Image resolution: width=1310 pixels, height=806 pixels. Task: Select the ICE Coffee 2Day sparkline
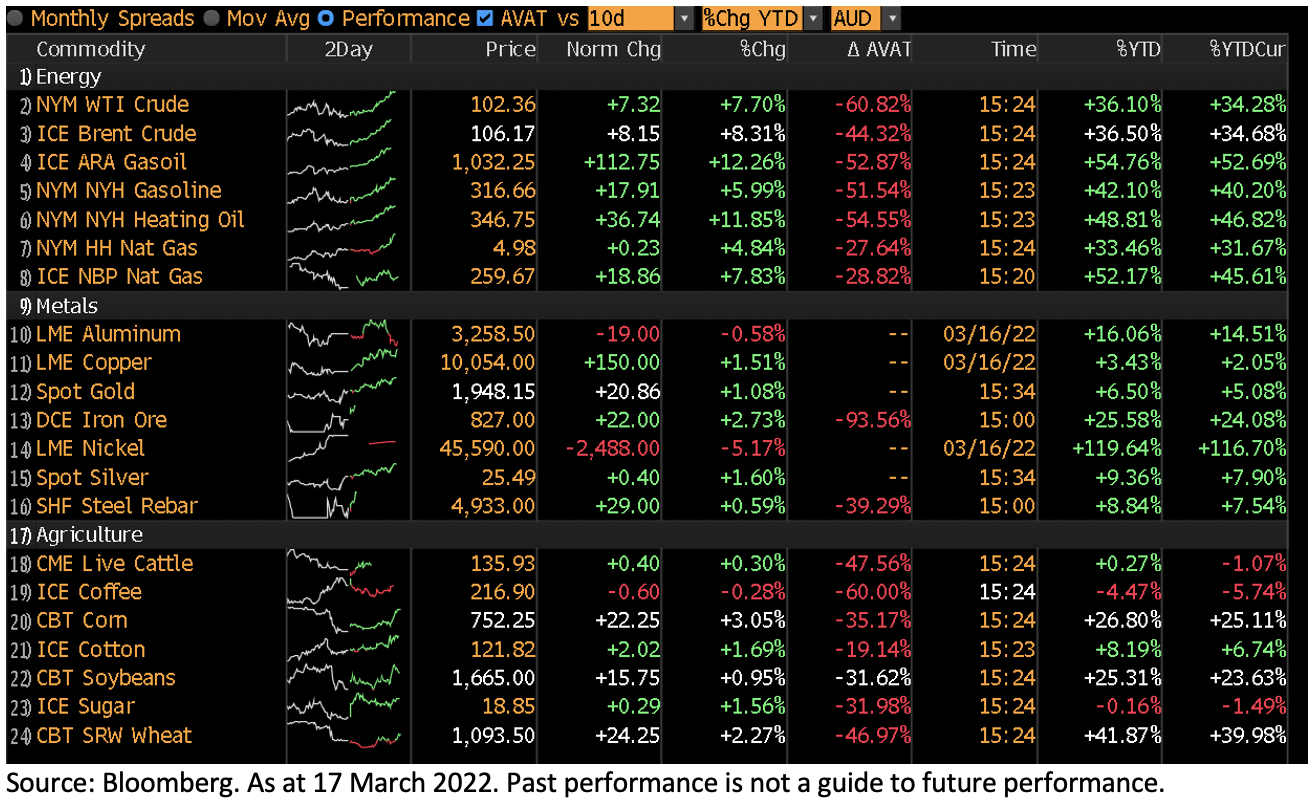(341, 592)
